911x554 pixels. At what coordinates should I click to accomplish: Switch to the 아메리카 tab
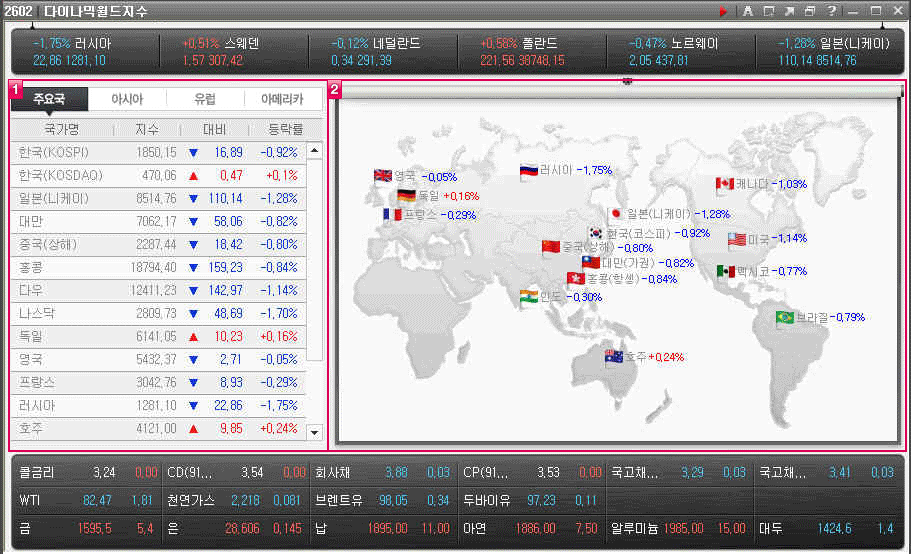(x=282, y=99)
